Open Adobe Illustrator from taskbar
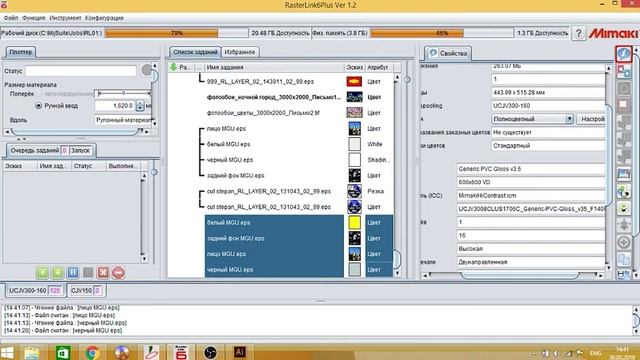640x360 pixels. (240, 352)
